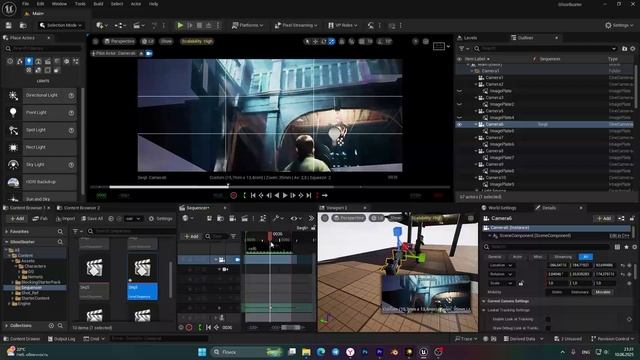Open the Content Browser Settings
Screen dimensions: 640x360
pyautogui.click(x=160, y=219)
